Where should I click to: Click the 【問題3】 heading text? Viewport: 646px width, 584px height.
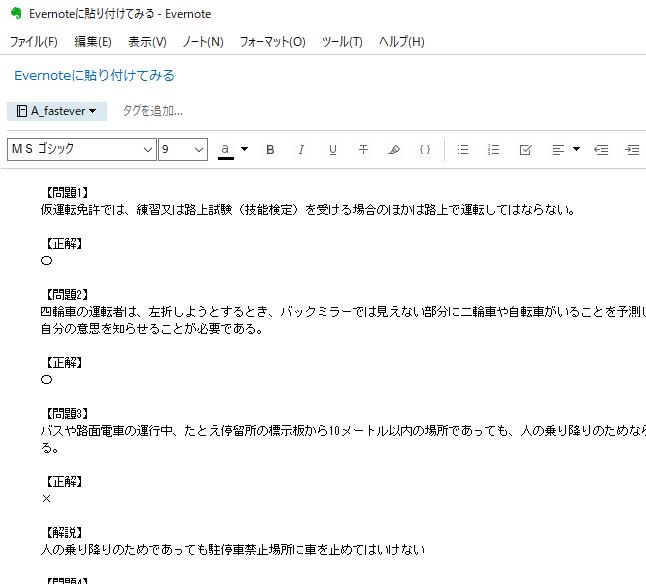66,413
